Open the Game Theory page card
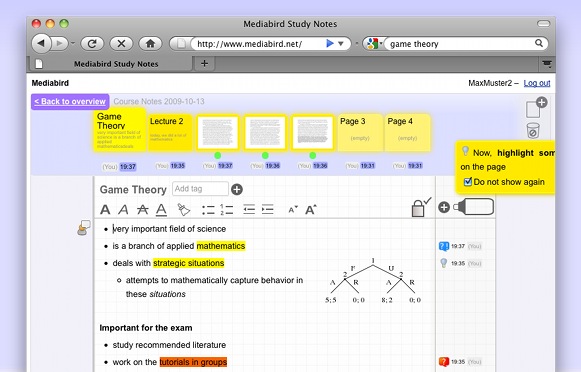581x372 pixels. pos(119,130)
